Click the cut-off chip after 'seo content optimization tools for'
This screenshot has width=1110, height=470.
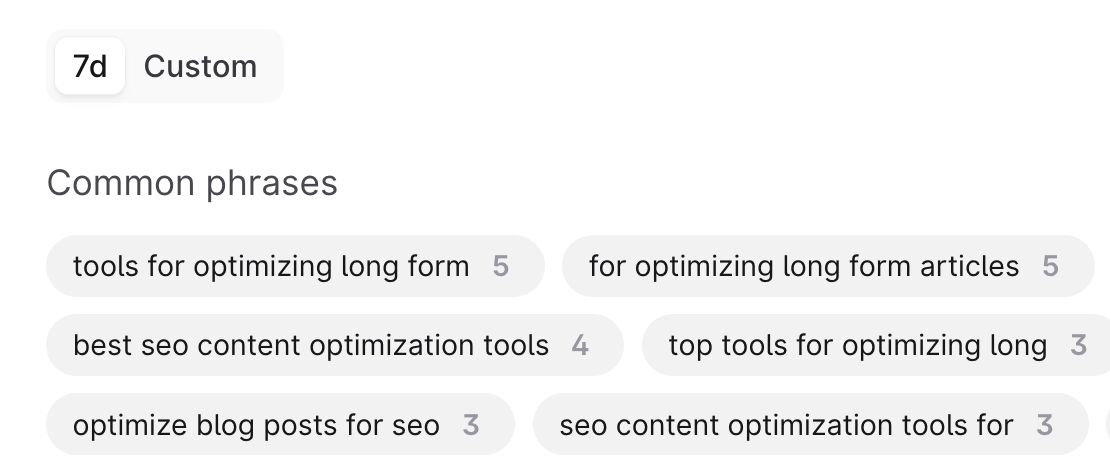tap(1107, 425)
